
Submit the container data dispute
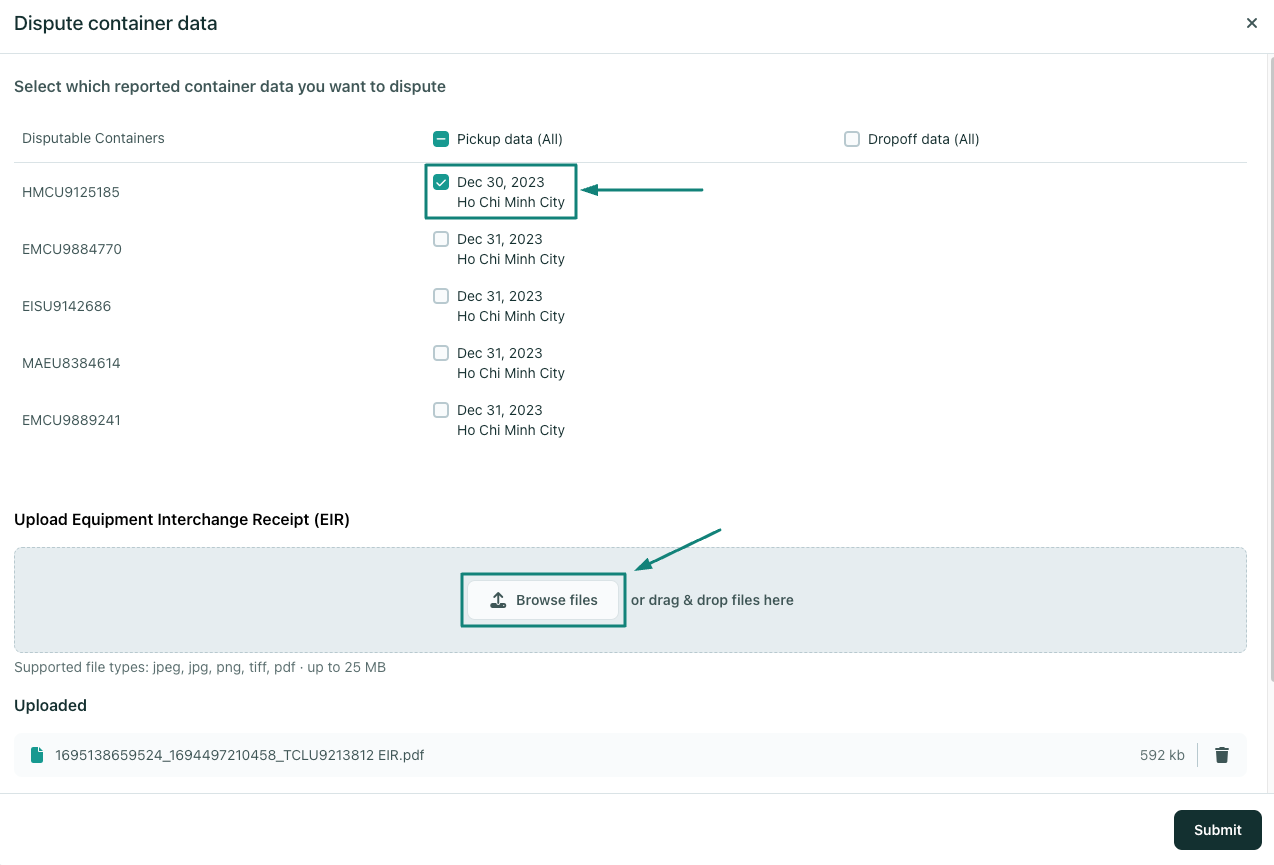coord(1217,830)
